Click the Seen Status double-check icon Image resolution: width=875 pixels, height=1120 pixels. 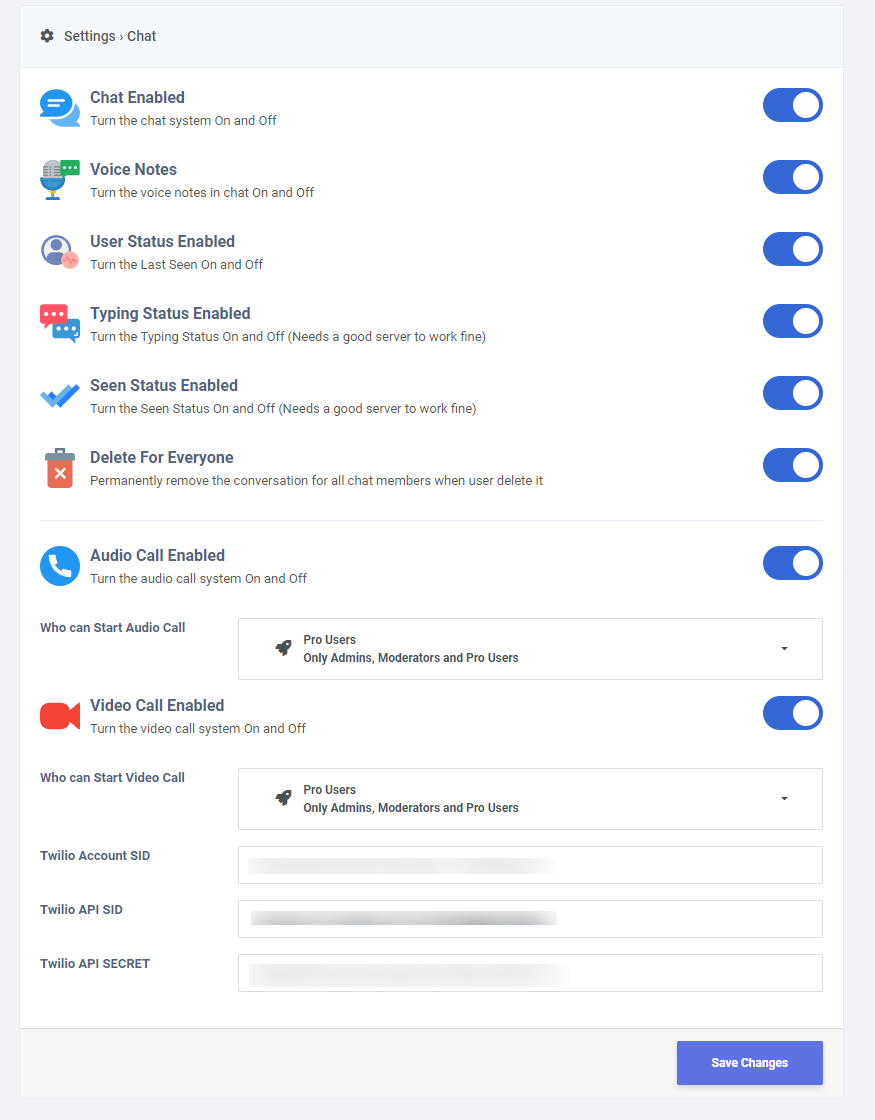[60, 396]
